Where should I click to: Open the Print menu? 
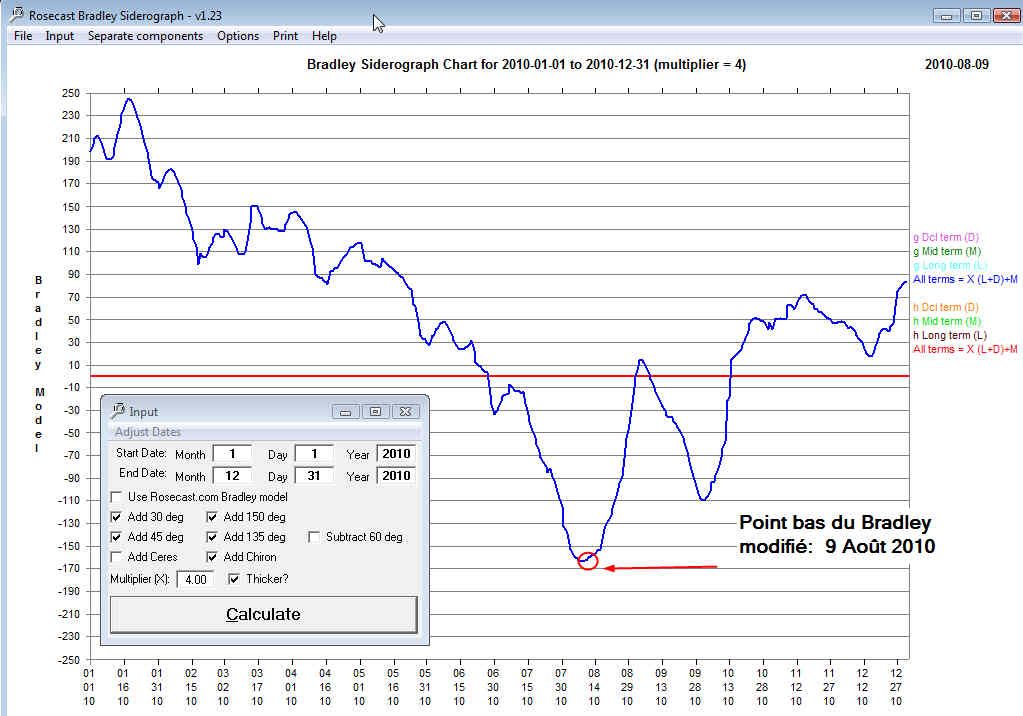coord(285,36)
